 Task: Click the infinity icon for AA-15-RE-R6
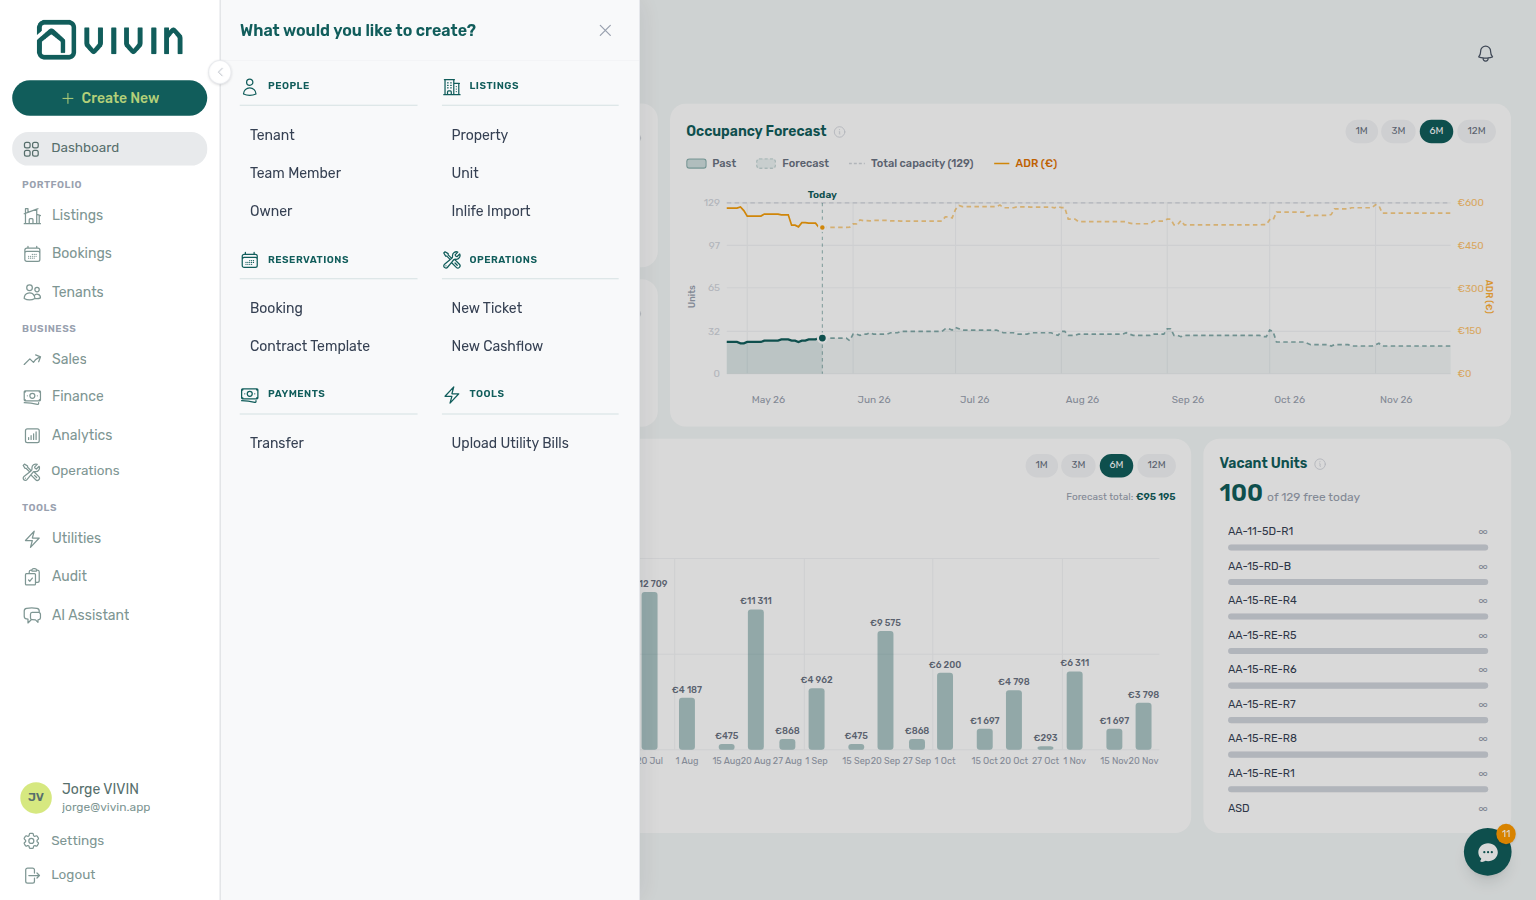pyautogui.click(x=1483, y=670)
